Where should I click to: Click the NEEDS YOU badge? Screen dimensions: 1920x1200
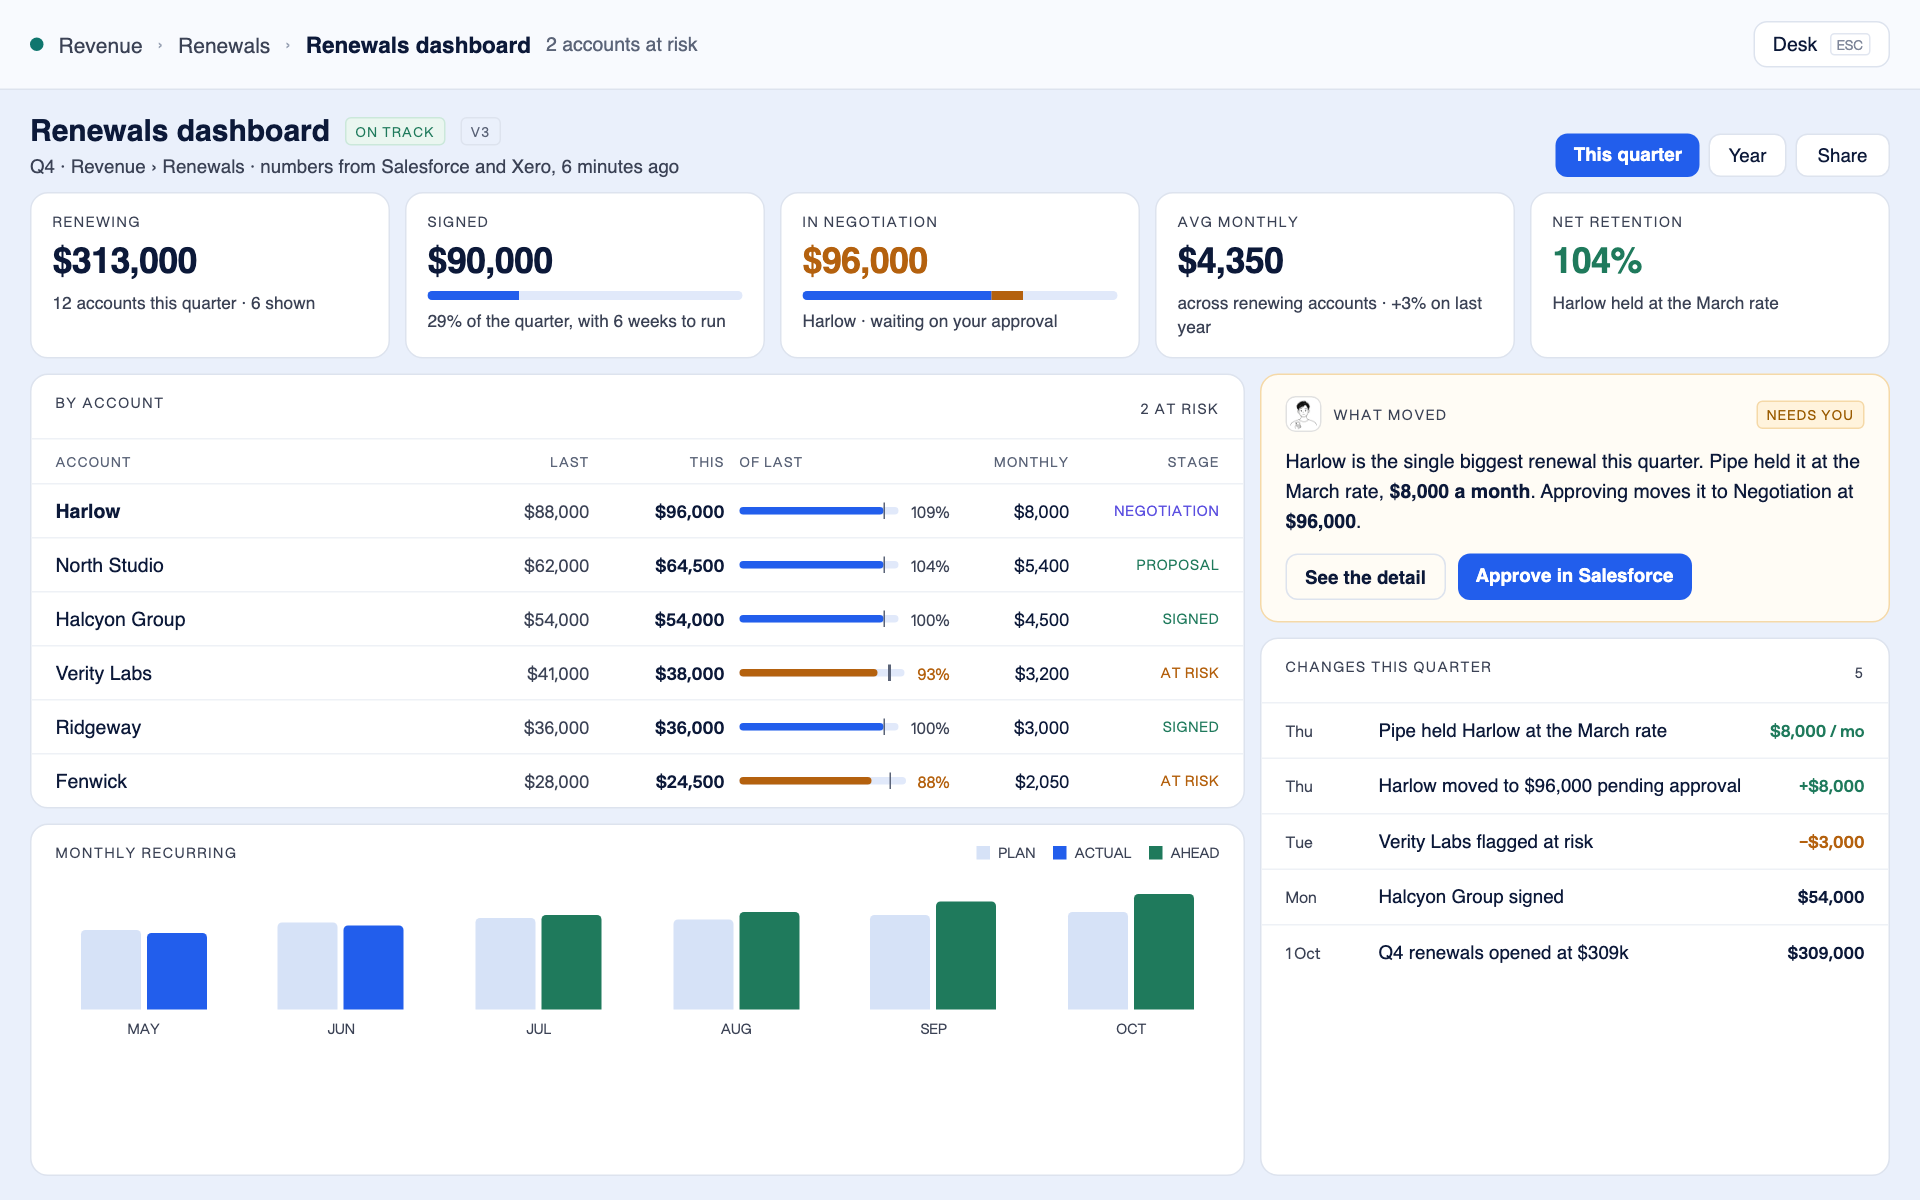(x=1810, y=415)
